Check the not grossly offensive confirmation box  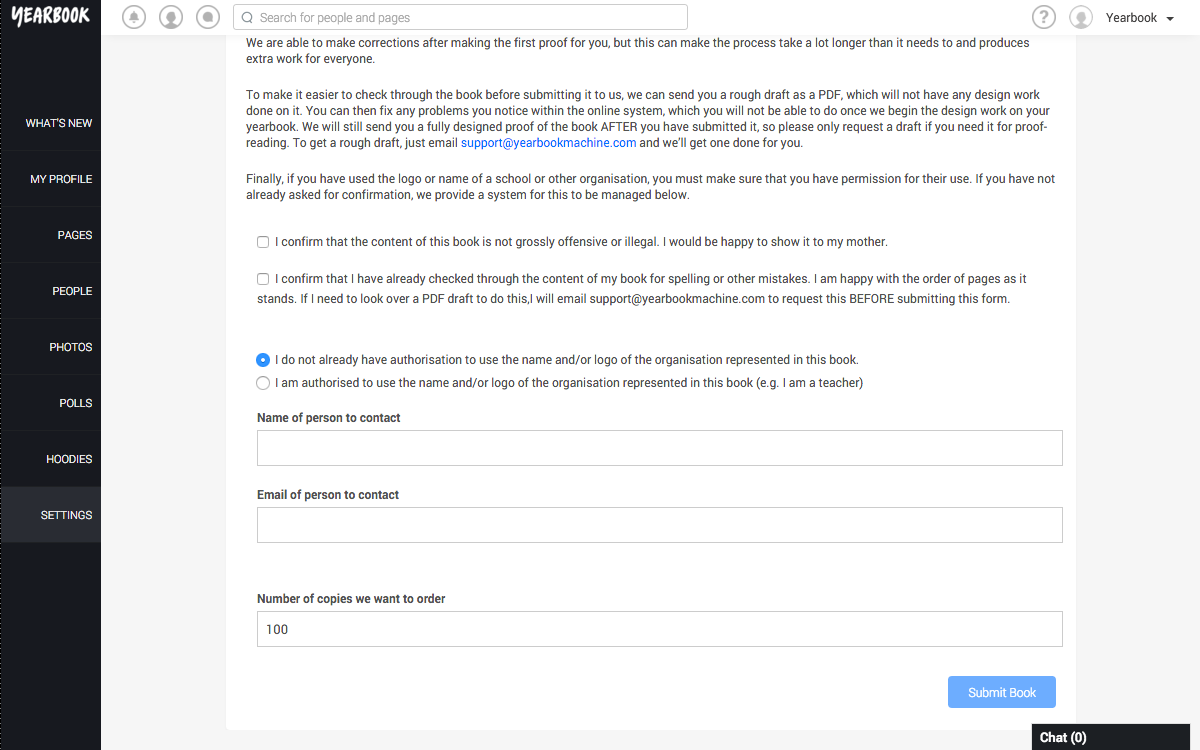coord(263,242)
